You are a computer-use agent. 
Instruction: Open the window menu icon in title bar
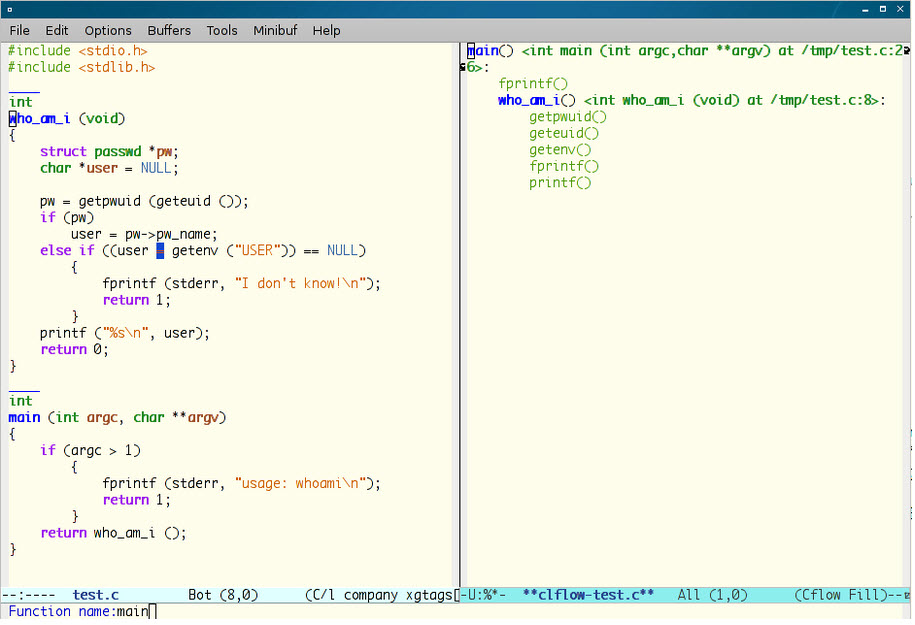point(8,9)
